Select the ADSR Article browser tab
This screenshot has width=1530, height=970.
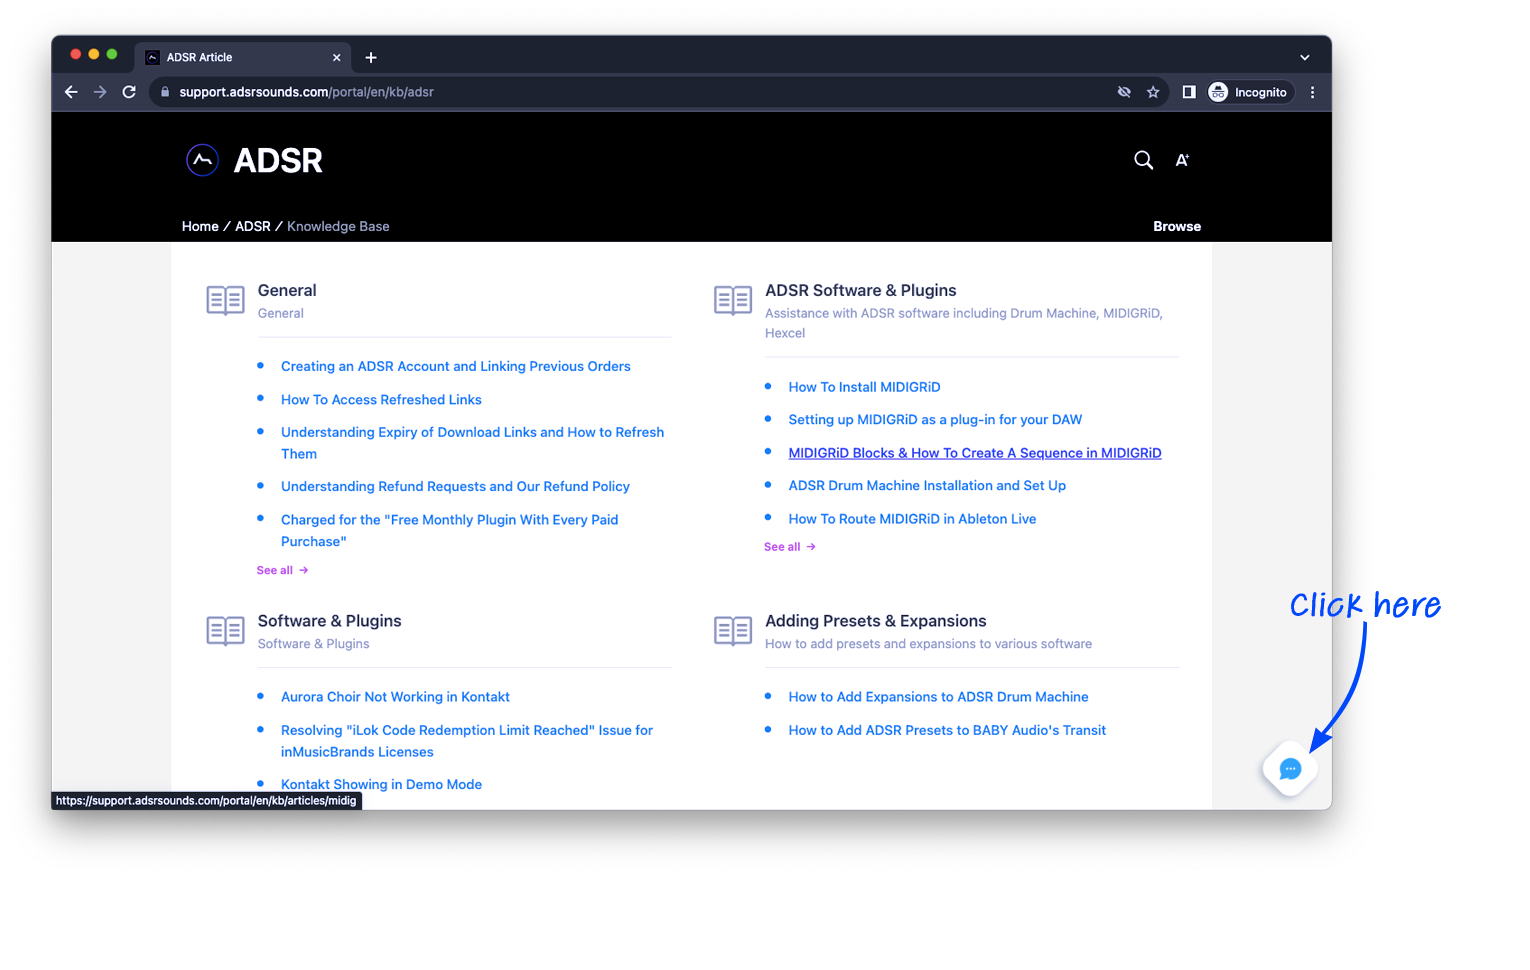pyautogui.click(x=245, y=57)
